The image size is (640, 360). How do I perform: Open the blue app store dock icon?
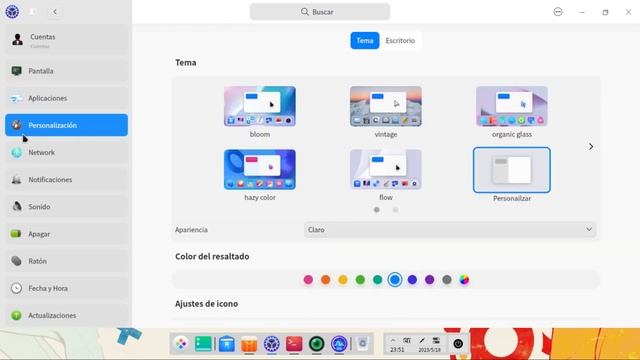227,344
